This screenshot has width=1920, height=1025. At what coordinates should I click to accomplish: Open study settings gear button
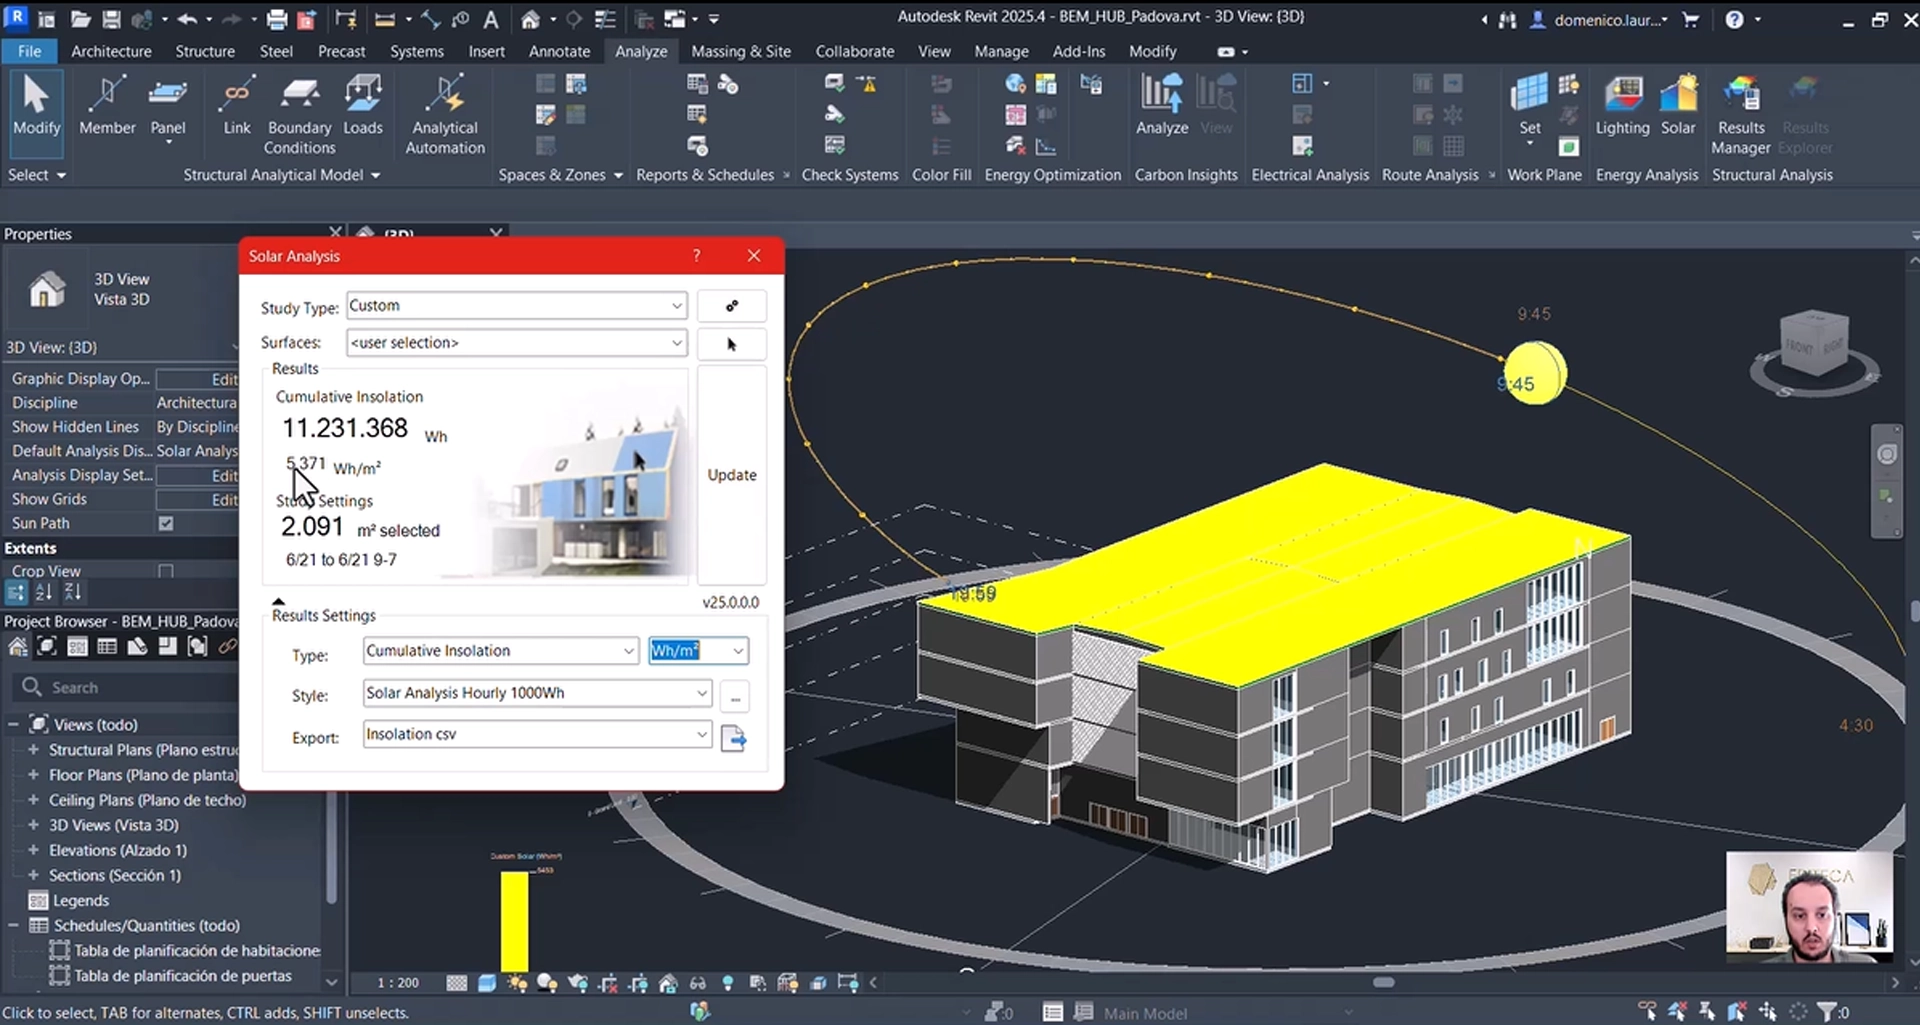[x=732, y=306]
